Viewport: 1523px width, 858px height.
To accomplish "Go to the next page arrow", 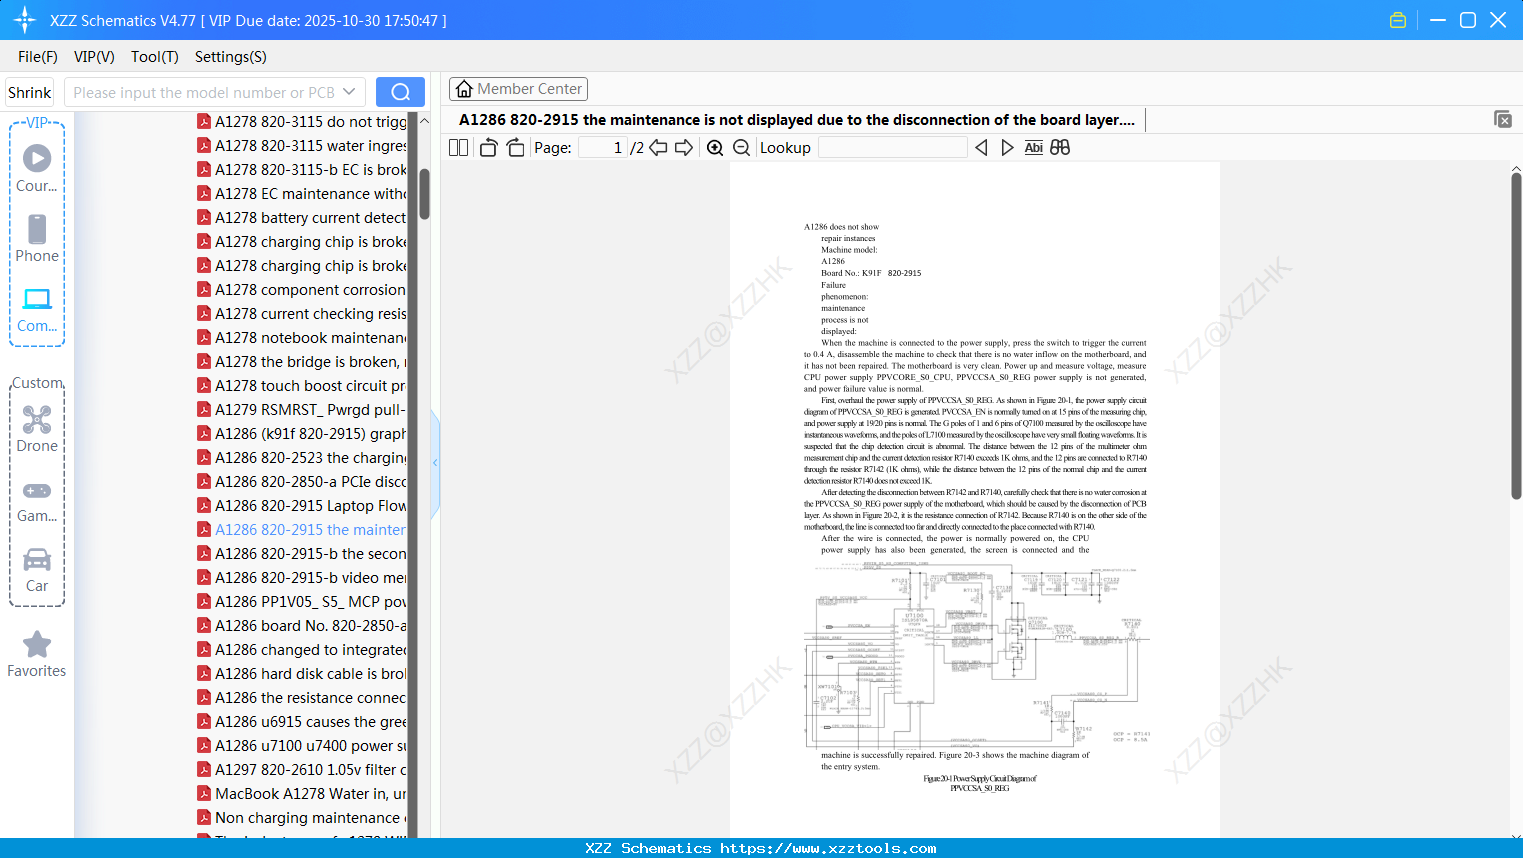I will coord(684,148).
